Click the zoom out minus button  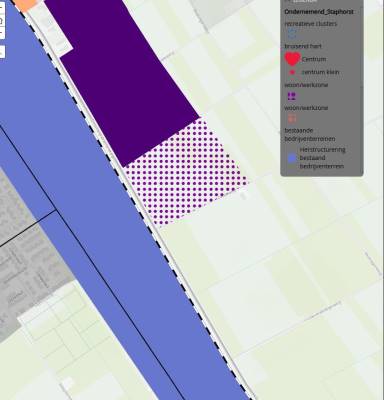pyautogui.click(x=1, y=33)
